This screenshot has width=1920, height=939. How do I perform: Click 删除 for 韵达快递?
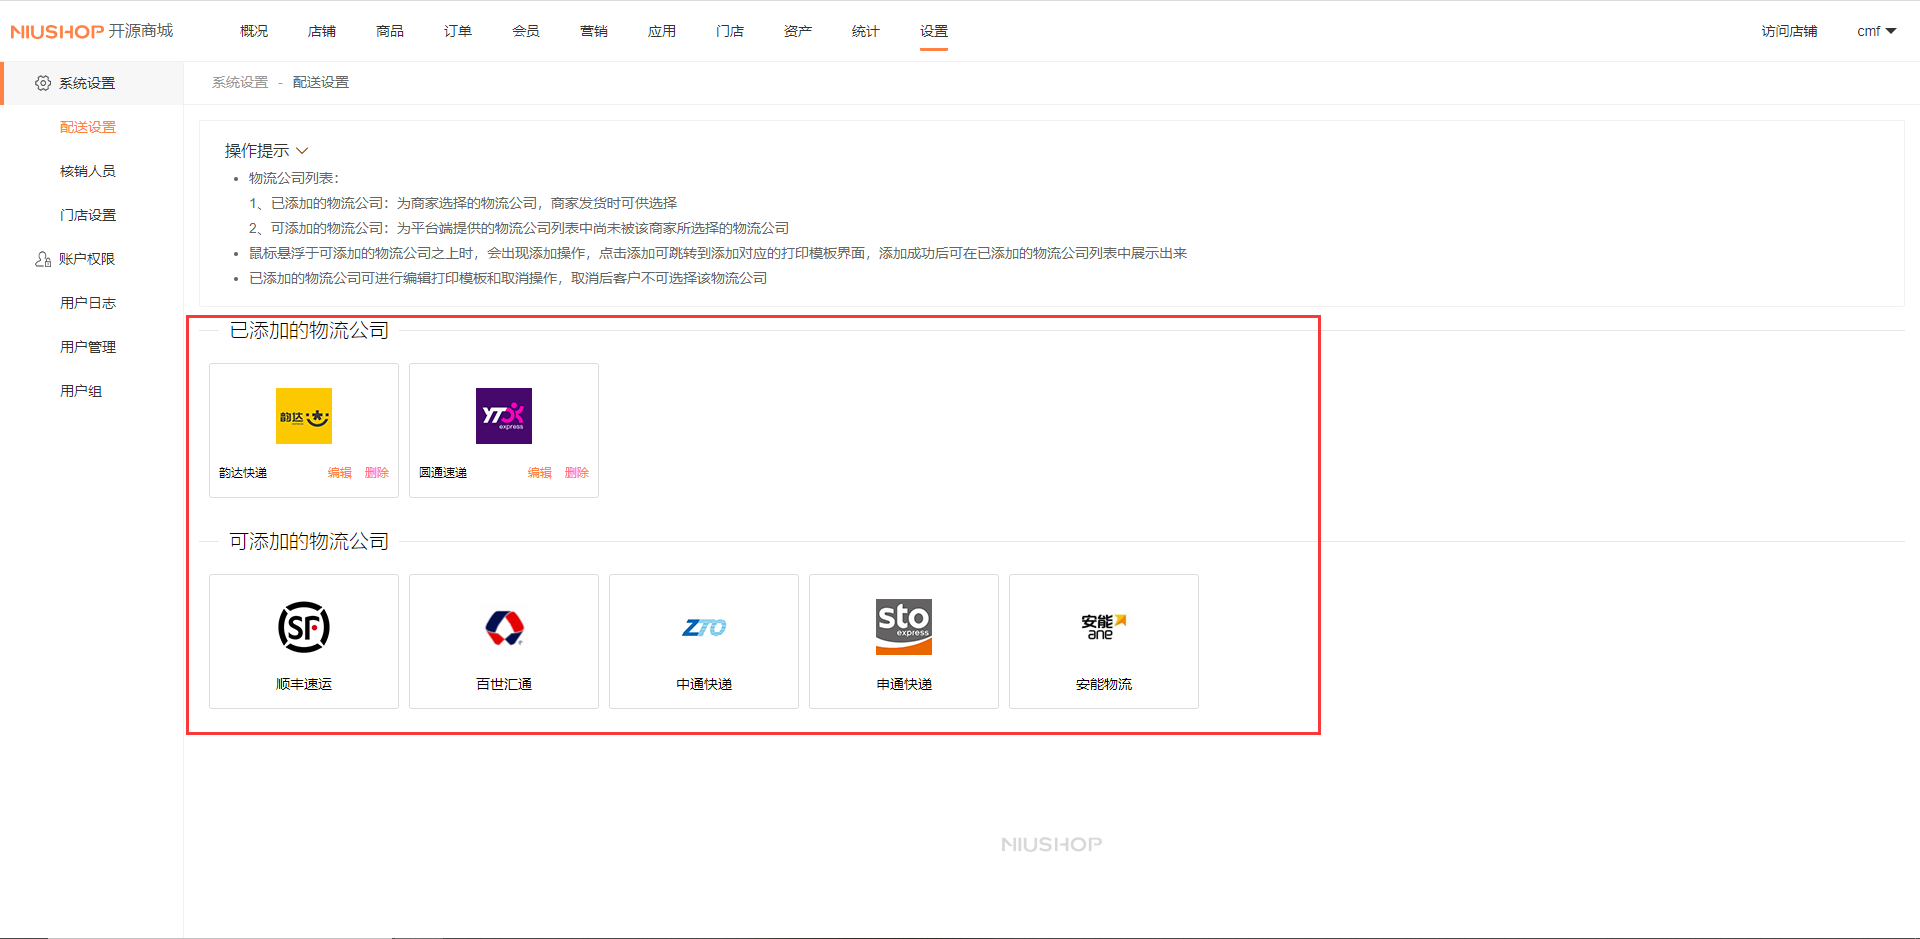[x=377, y=473]
